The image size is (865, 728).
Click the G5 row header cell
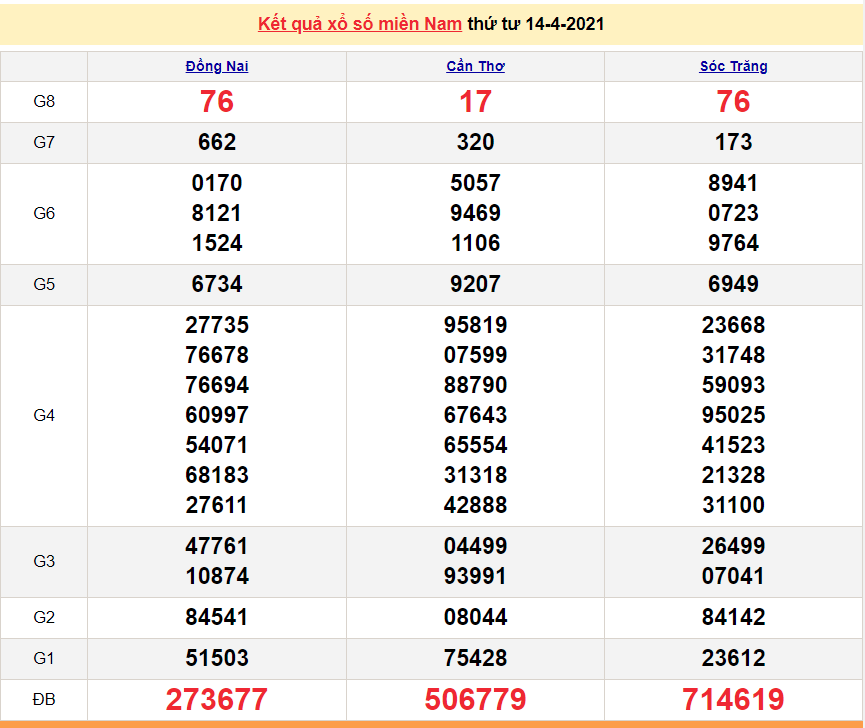(x=44, y=285)
